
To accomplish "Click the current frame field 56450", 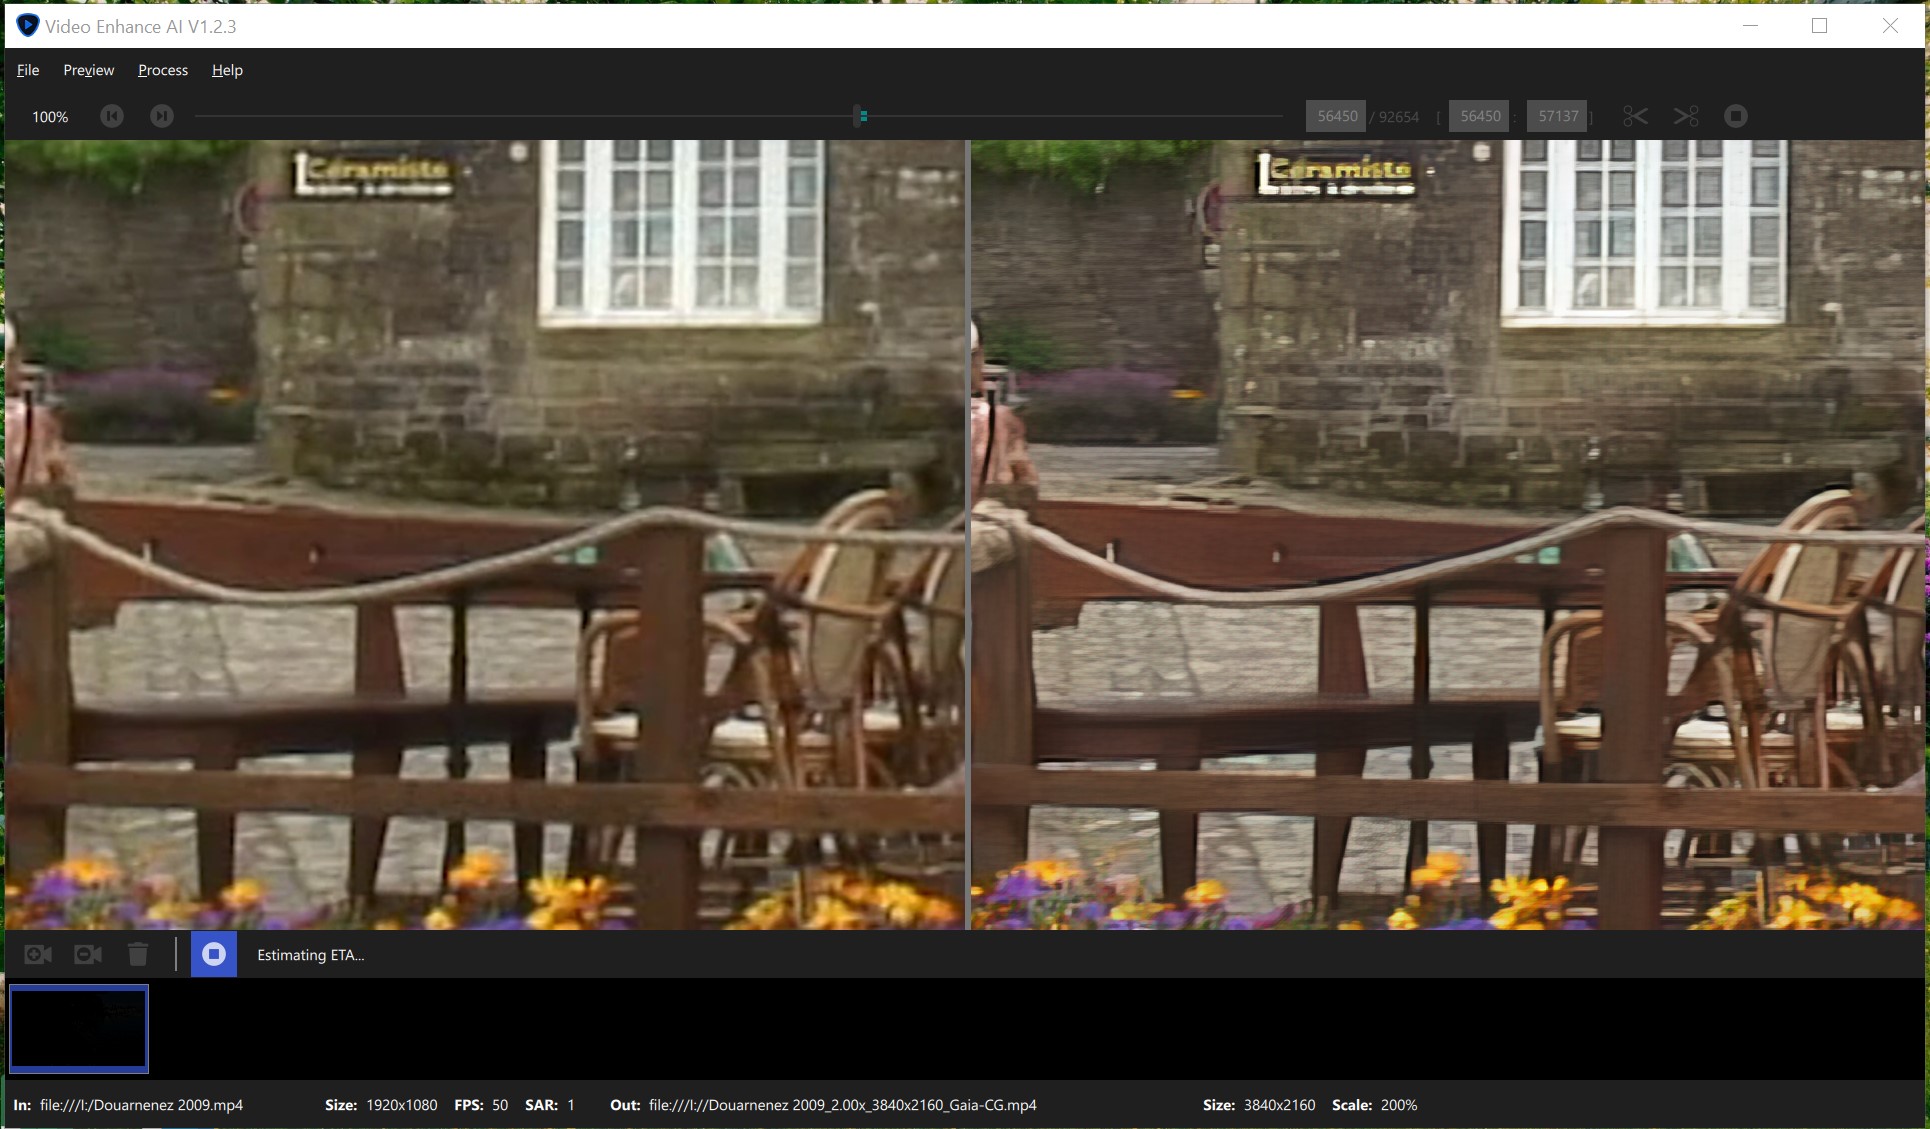I will tap(1337, 116).
